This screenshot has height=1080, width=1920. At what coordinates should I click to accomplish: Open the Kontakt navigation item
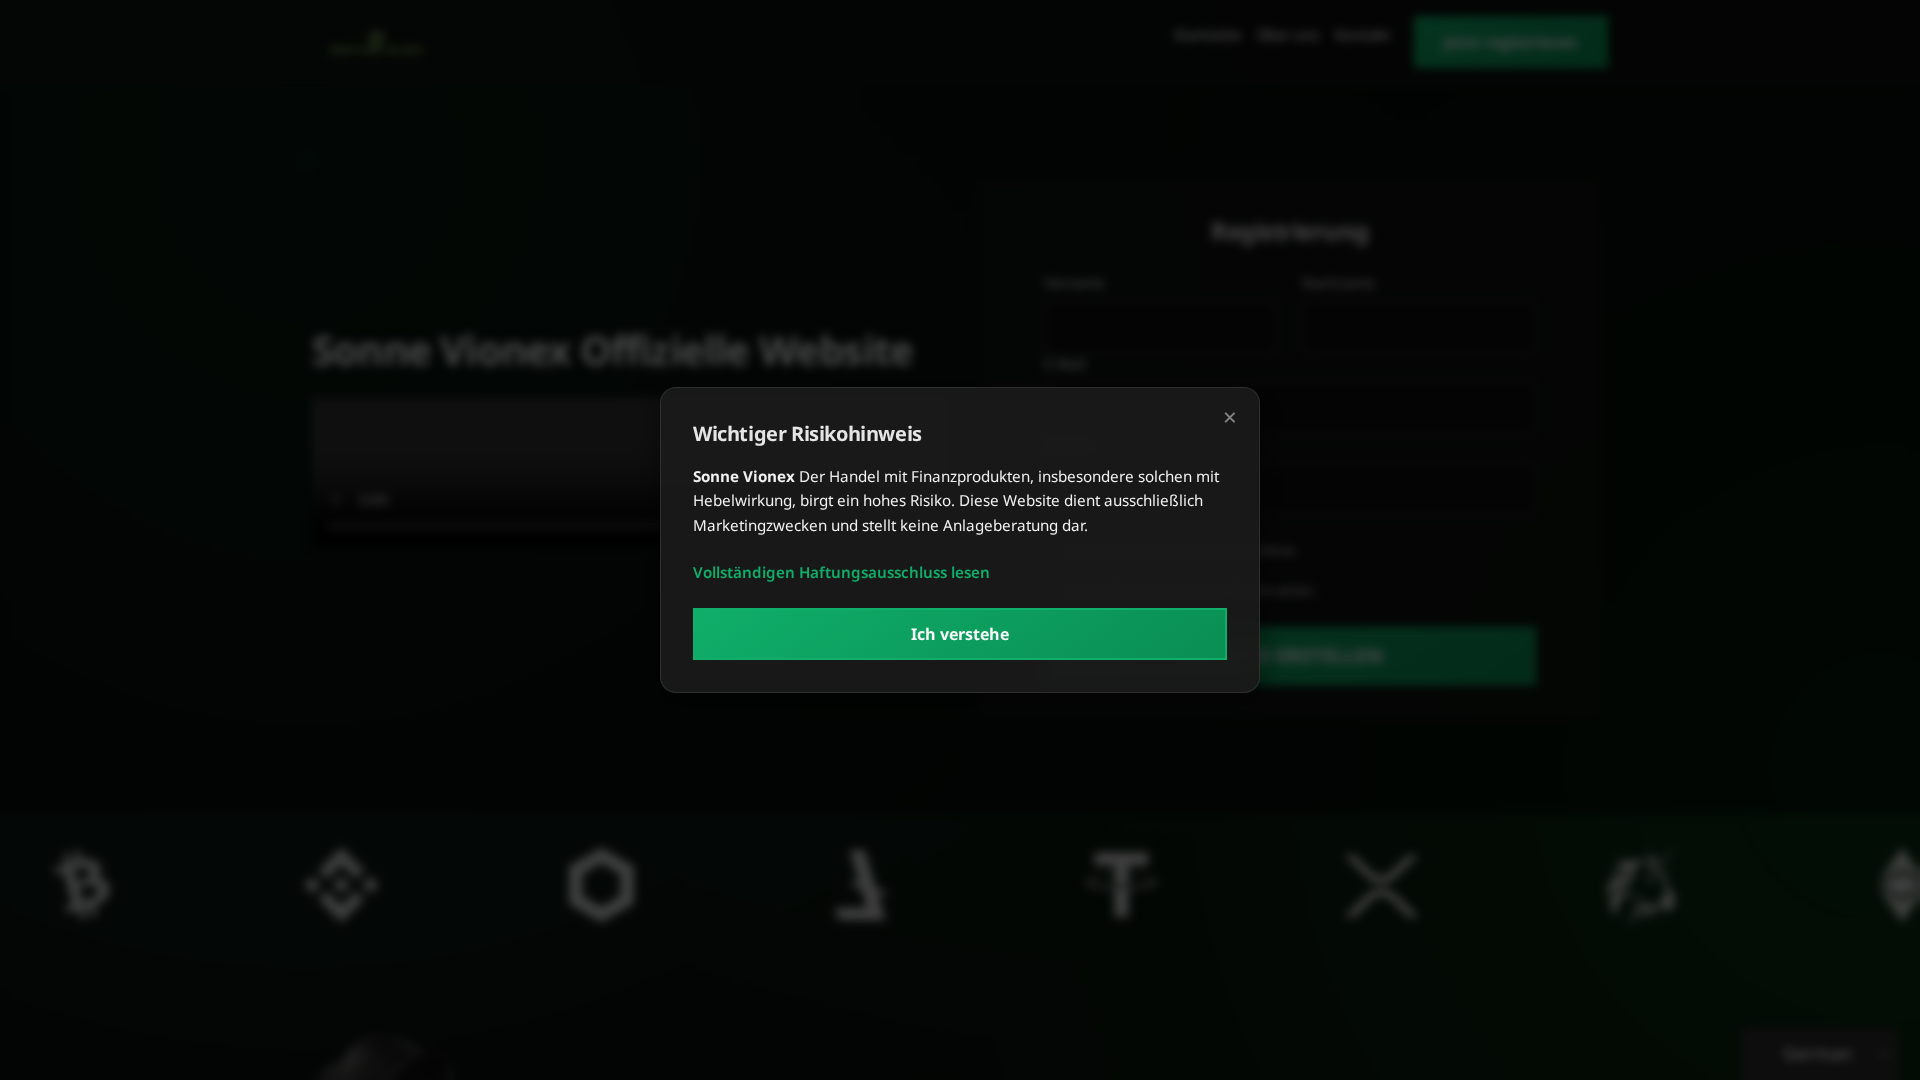(x=1362, y=35)
